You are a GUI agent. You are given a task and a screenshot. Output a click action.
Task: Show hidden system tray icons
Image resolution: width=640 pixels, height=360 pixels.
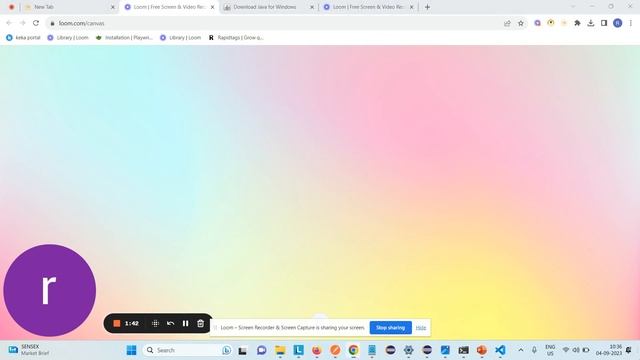point(521,350)
